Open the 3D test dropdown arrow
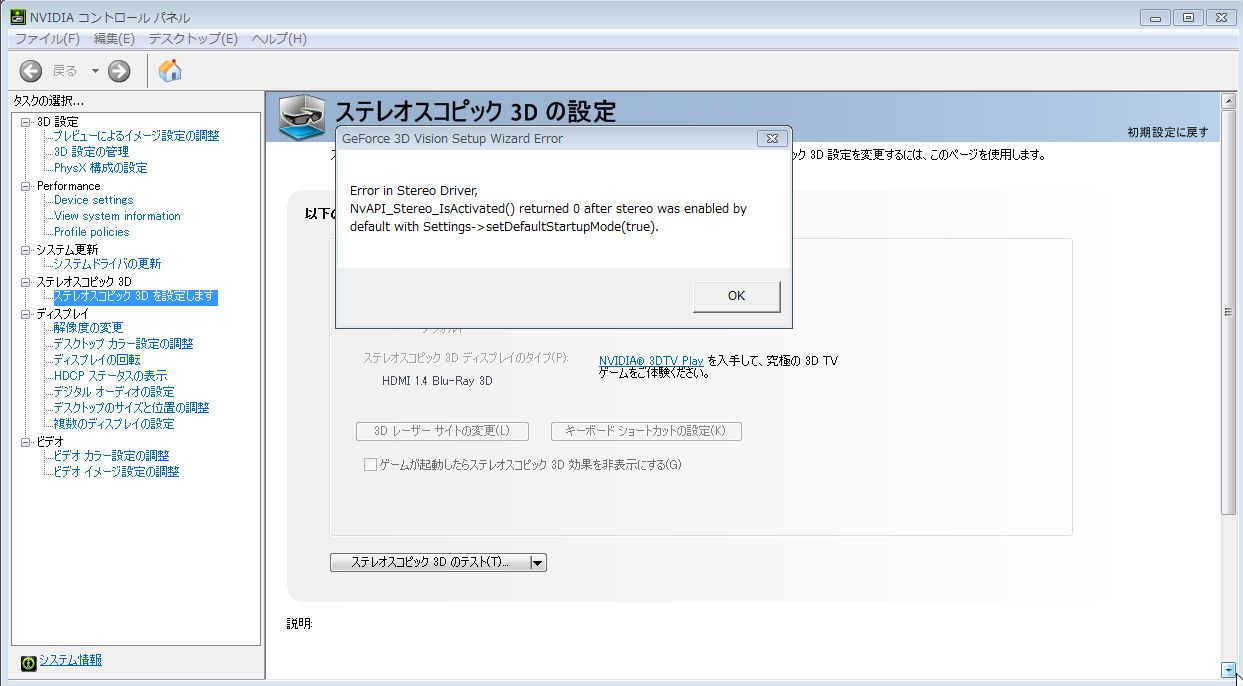This screenshot has width=1243, height=686. click(537, 563)
